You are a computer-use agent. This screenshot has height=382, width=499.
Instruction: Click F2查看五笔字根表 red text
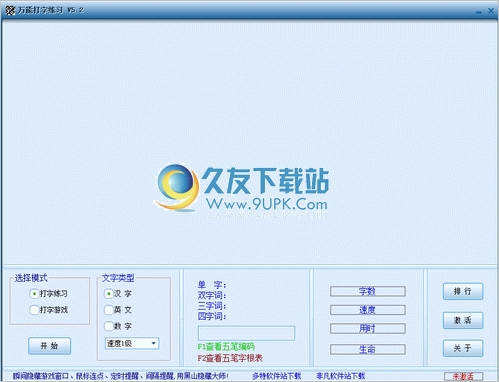point(230,358)
